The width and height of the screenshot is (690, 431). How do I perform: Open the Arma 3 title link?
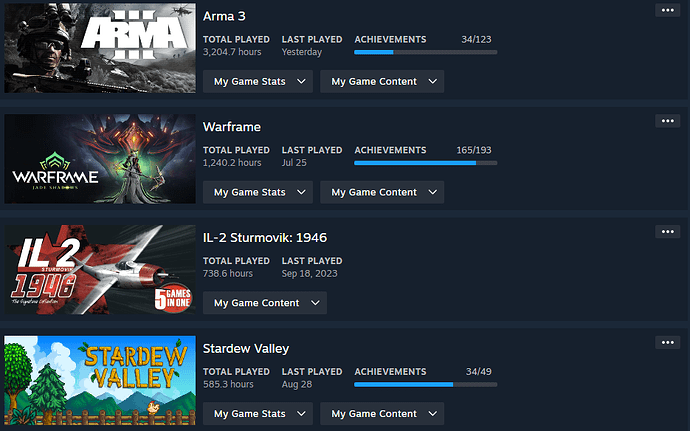pos(224,16)
